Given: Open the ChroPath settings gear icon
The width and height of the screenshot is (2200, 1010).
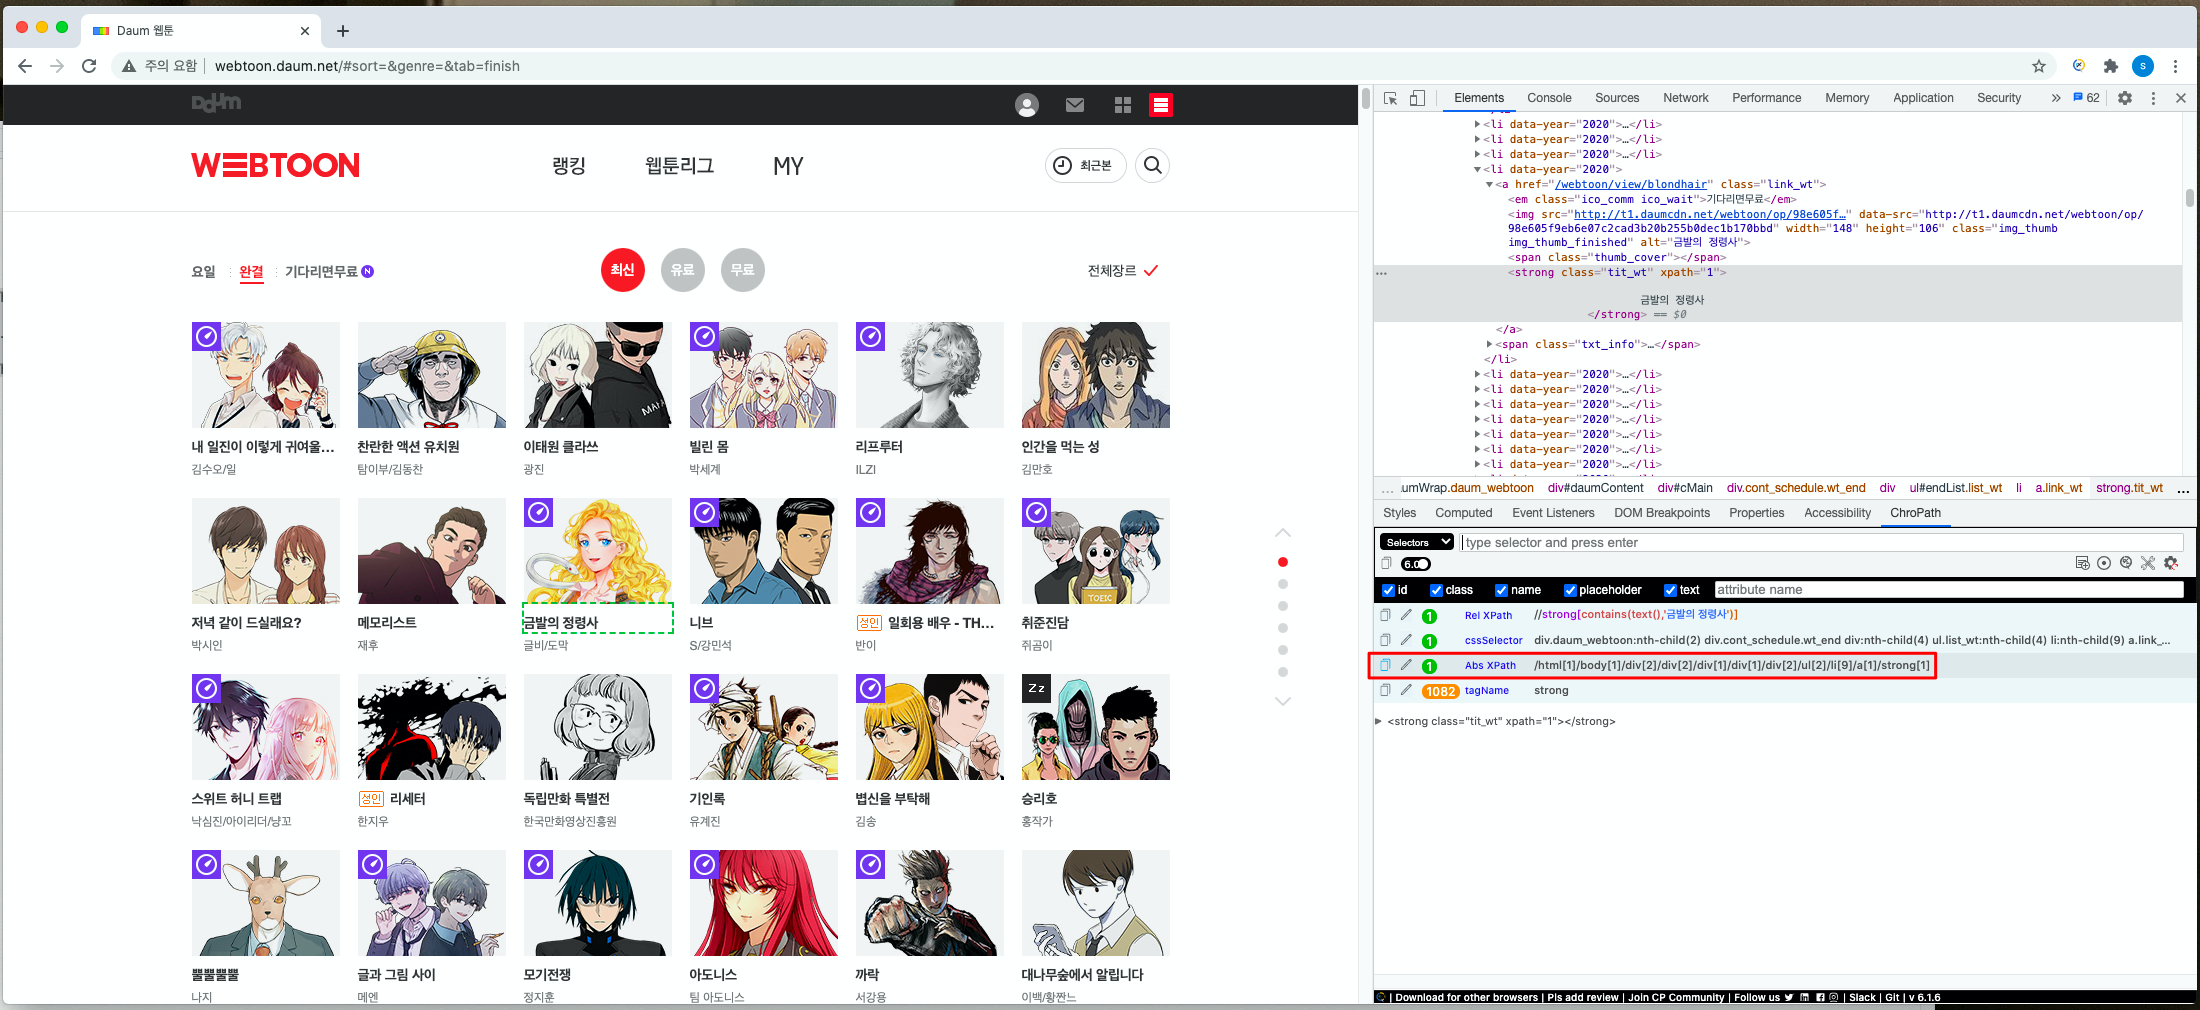Looking at the screenshot, I should (x=2171, y=563).
